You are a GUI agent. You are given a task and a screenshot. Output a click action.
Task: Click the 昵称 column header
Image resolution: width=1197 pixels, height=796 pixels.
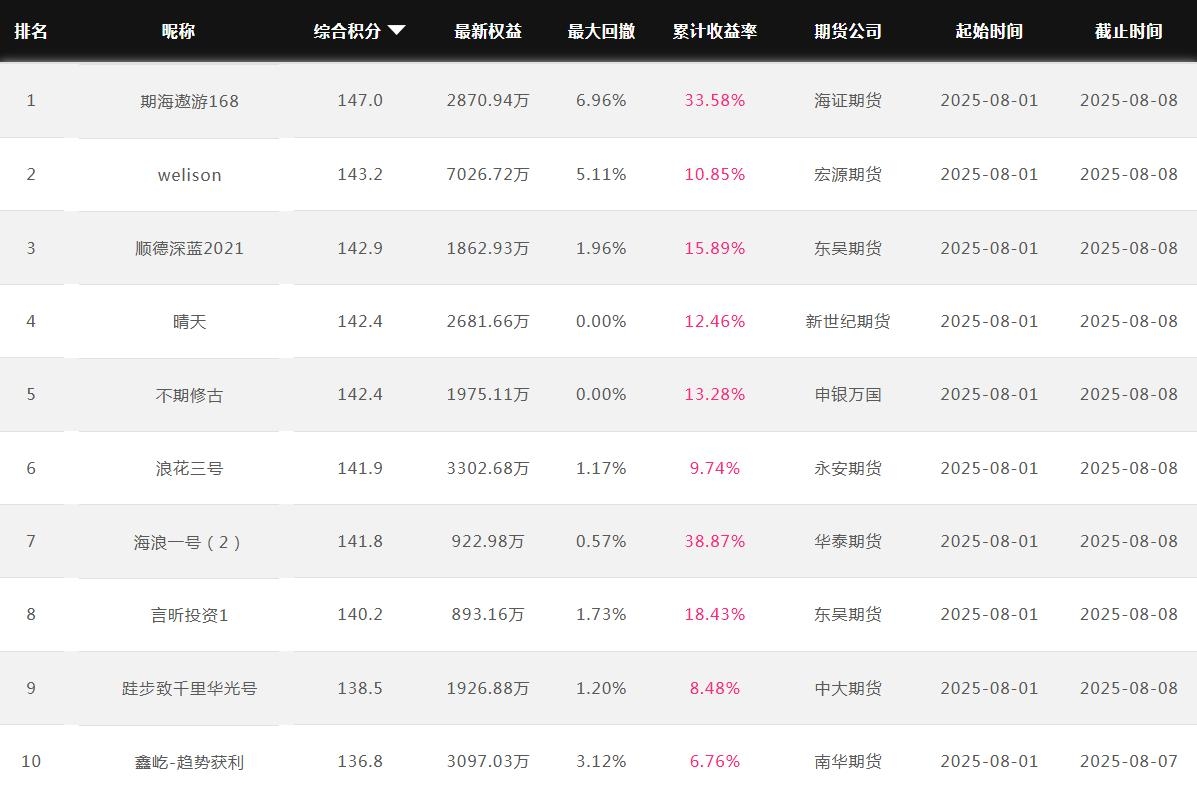tap(178, 31)
